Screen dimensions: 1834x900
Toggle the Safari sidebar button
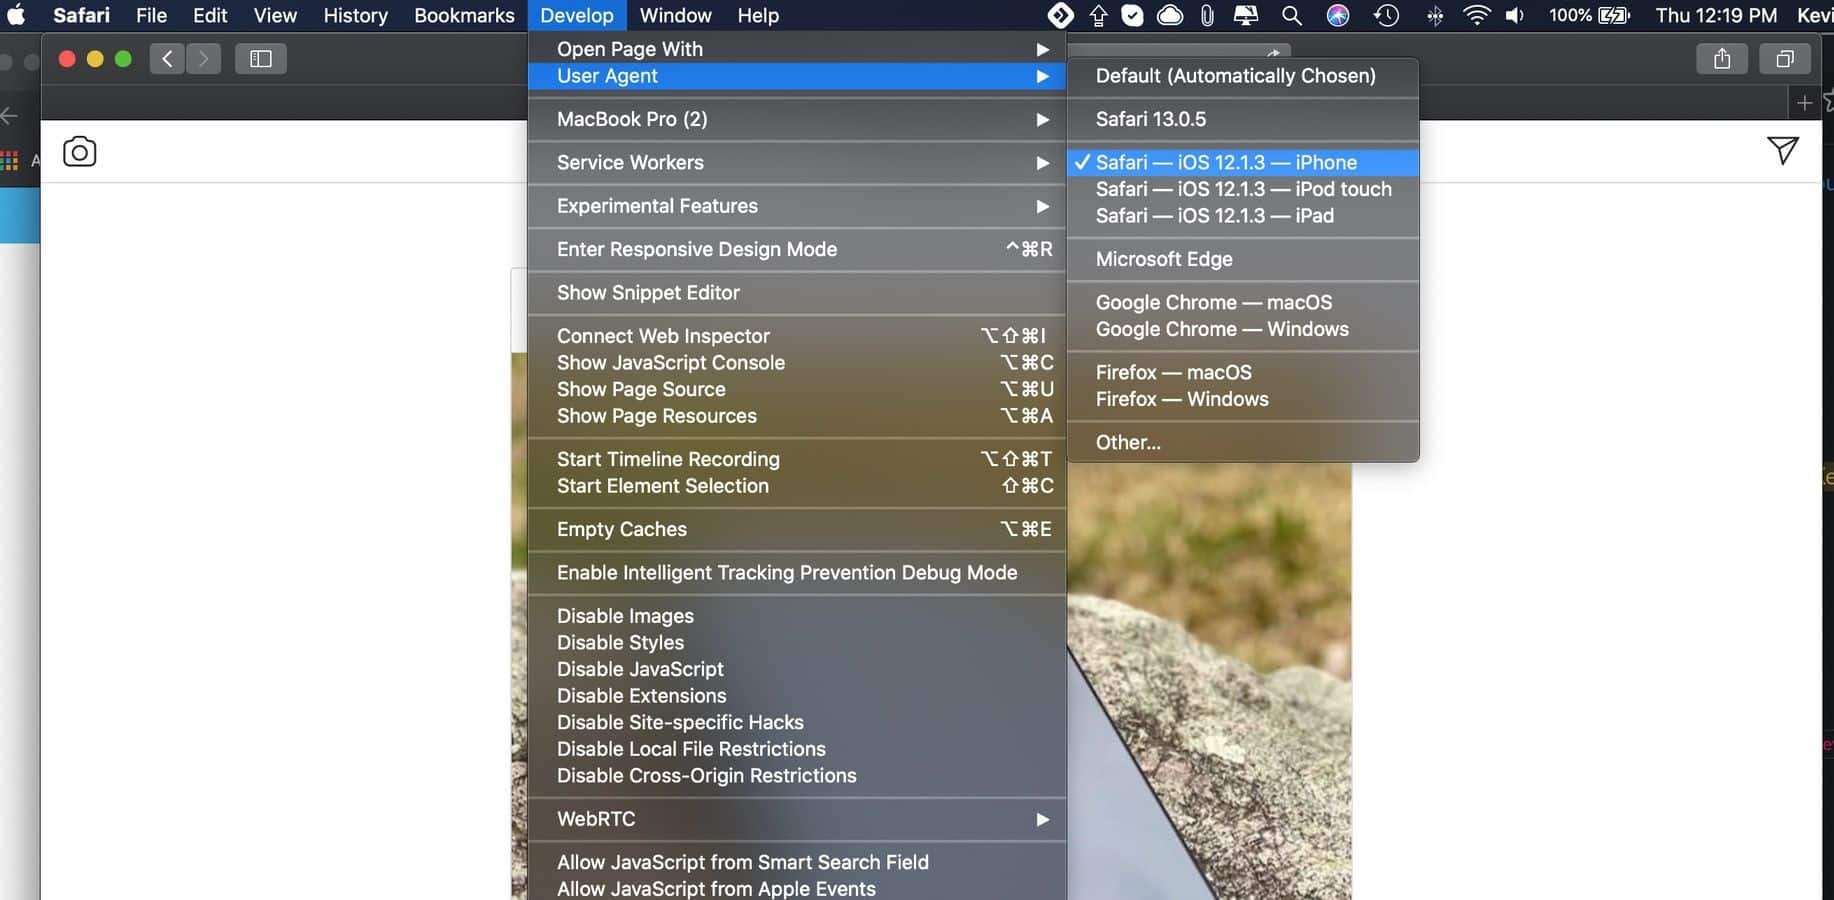[261, 59]
